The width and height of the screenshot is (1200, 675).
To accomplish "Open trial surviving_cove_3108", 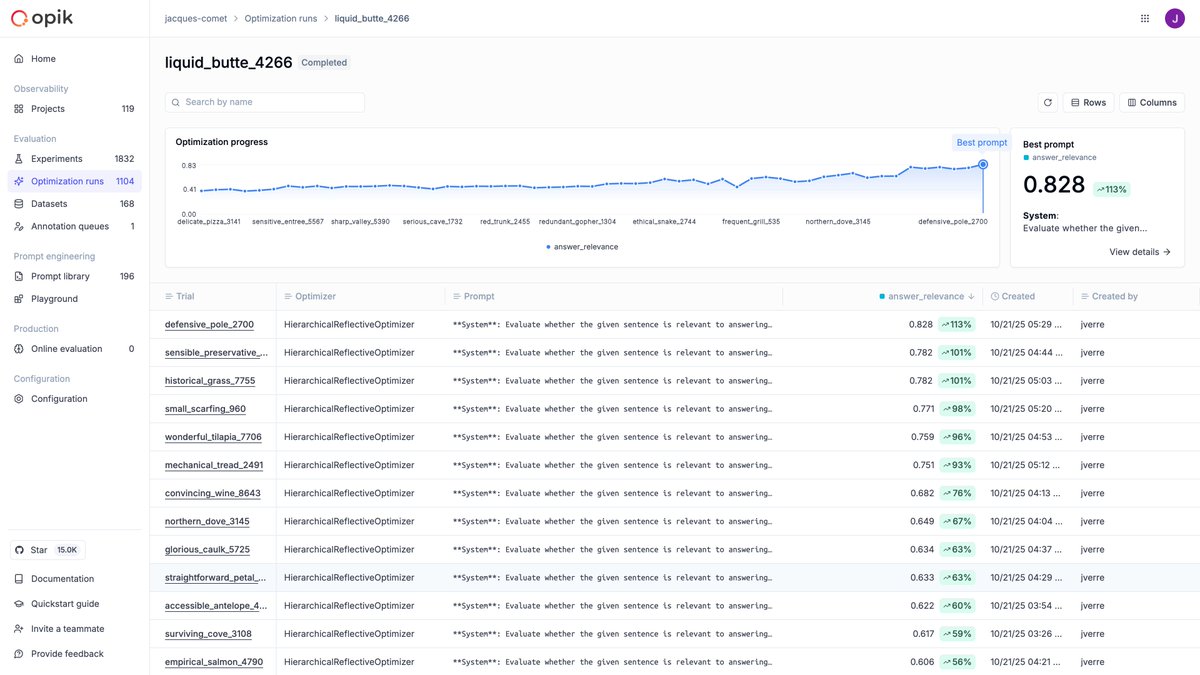I will 208,634.
